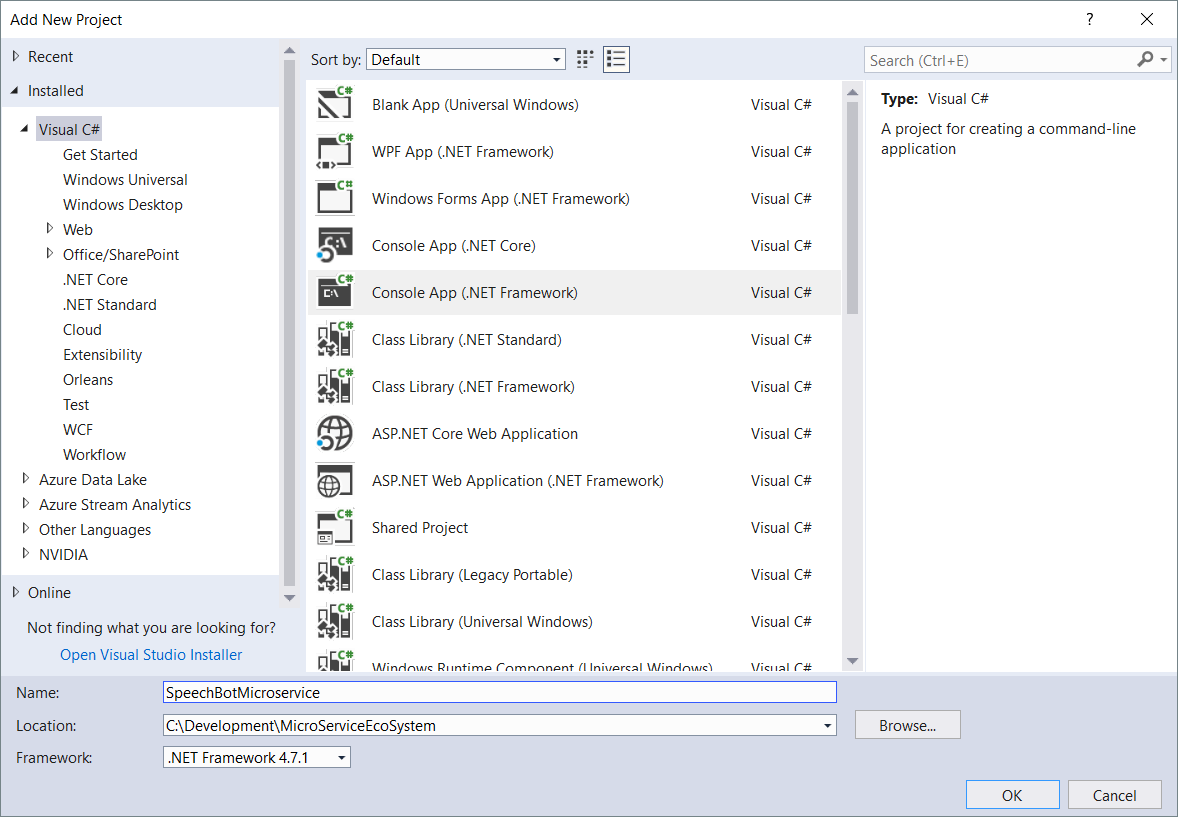This screenshot has height=817, width=1178.
Task: Collapse the Visual C# node
Action: tap(25, 129)
